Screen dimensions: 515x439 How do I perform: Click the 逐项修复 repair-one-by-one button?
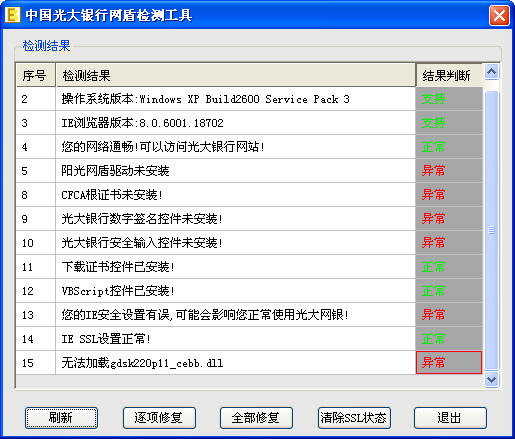coord(159,418)
